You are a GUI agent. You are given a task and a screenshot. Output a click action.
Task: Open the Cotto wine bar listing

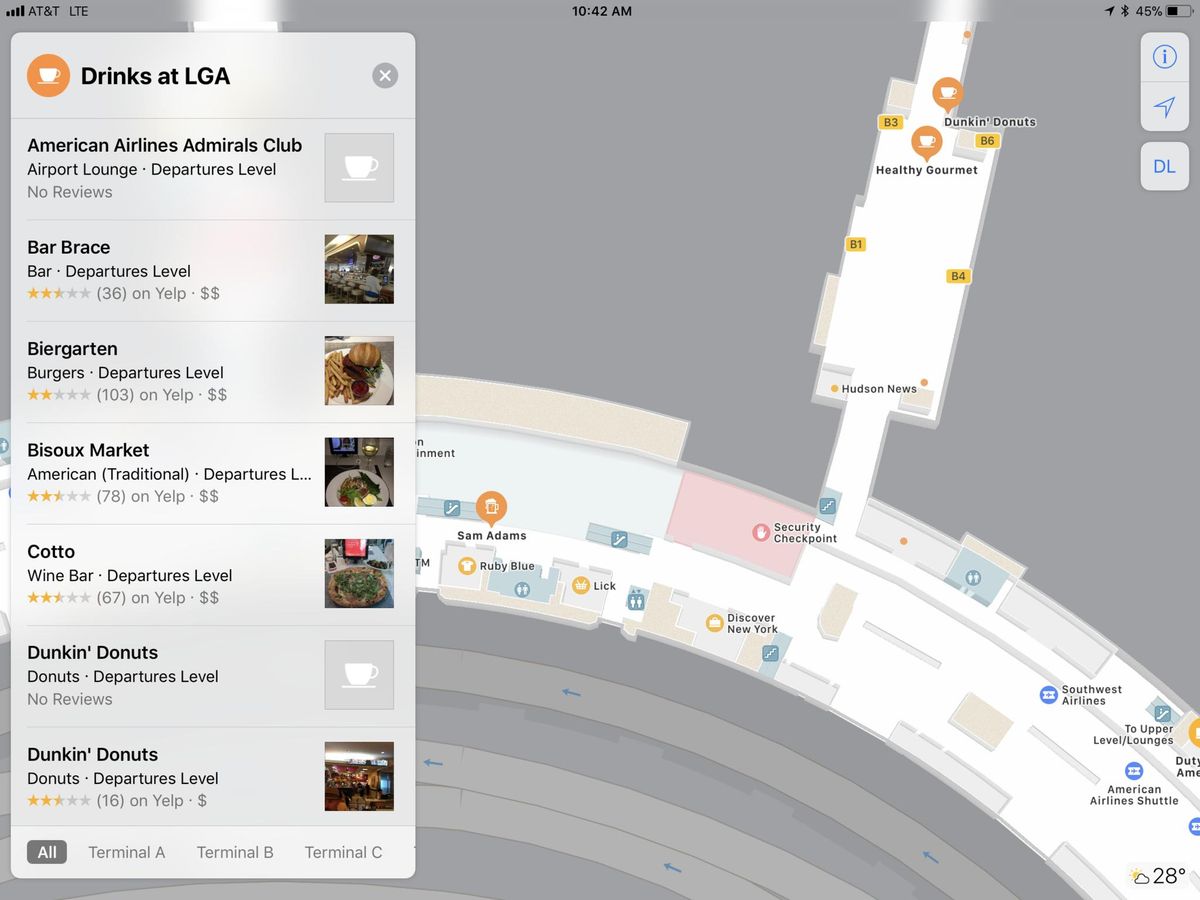[213, 575]
